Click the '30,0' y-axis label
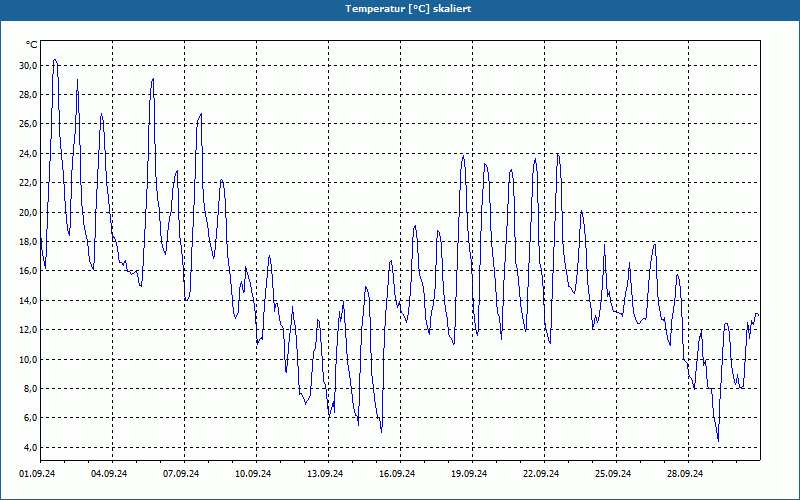The image size is (800, 500). [x=28, y=65]
